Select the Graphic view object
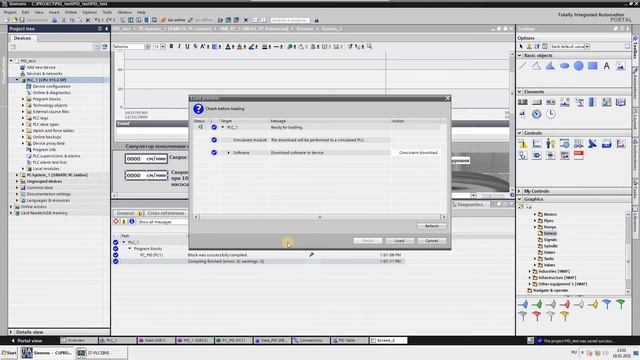The image size is (640, 360). point(620,66)
